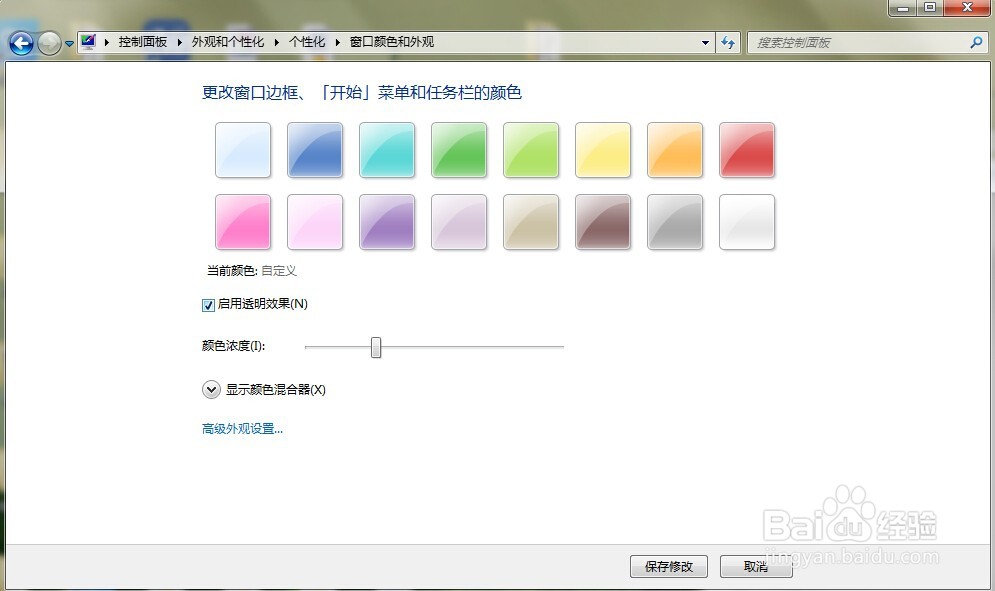Screen dimensions: 995x591
Task: Expand 显示颜色混合器
Action: tap(211, 389)
